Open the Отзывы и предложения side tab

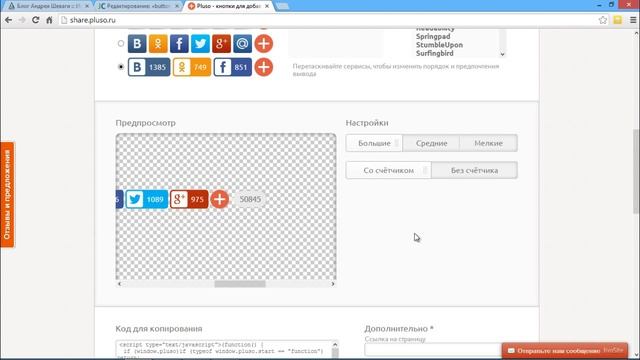7,194
